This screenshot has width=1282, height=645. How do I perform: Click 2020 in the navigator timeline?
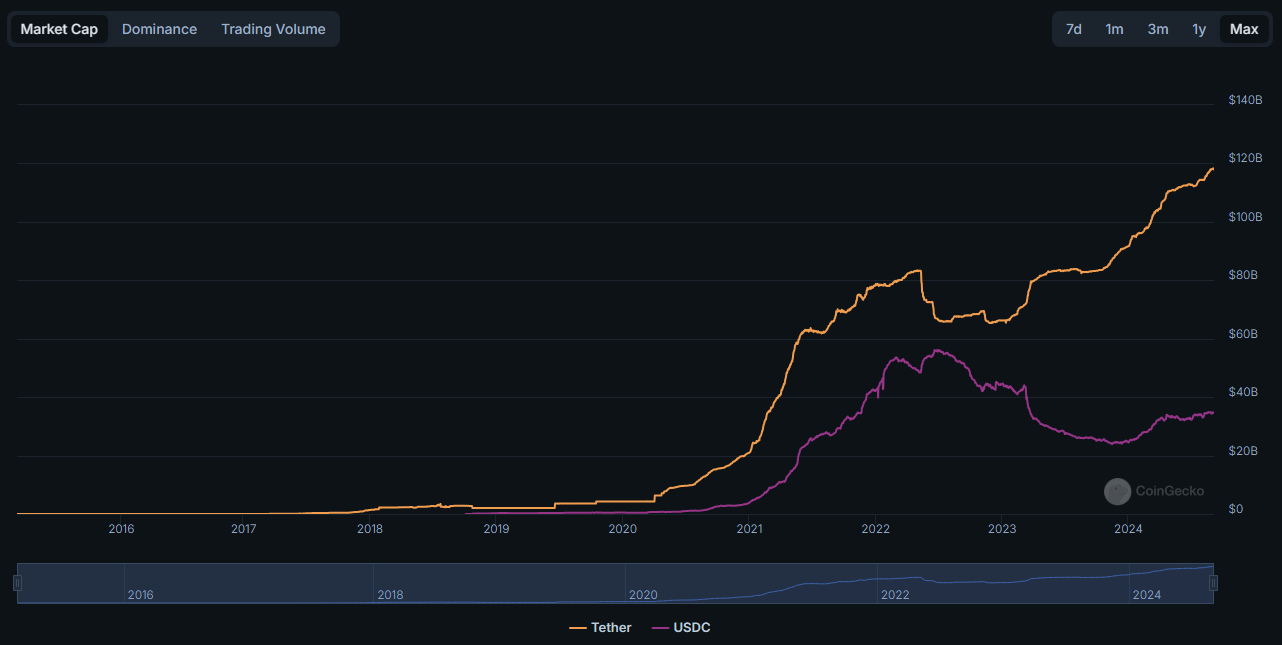click(643, 595)
